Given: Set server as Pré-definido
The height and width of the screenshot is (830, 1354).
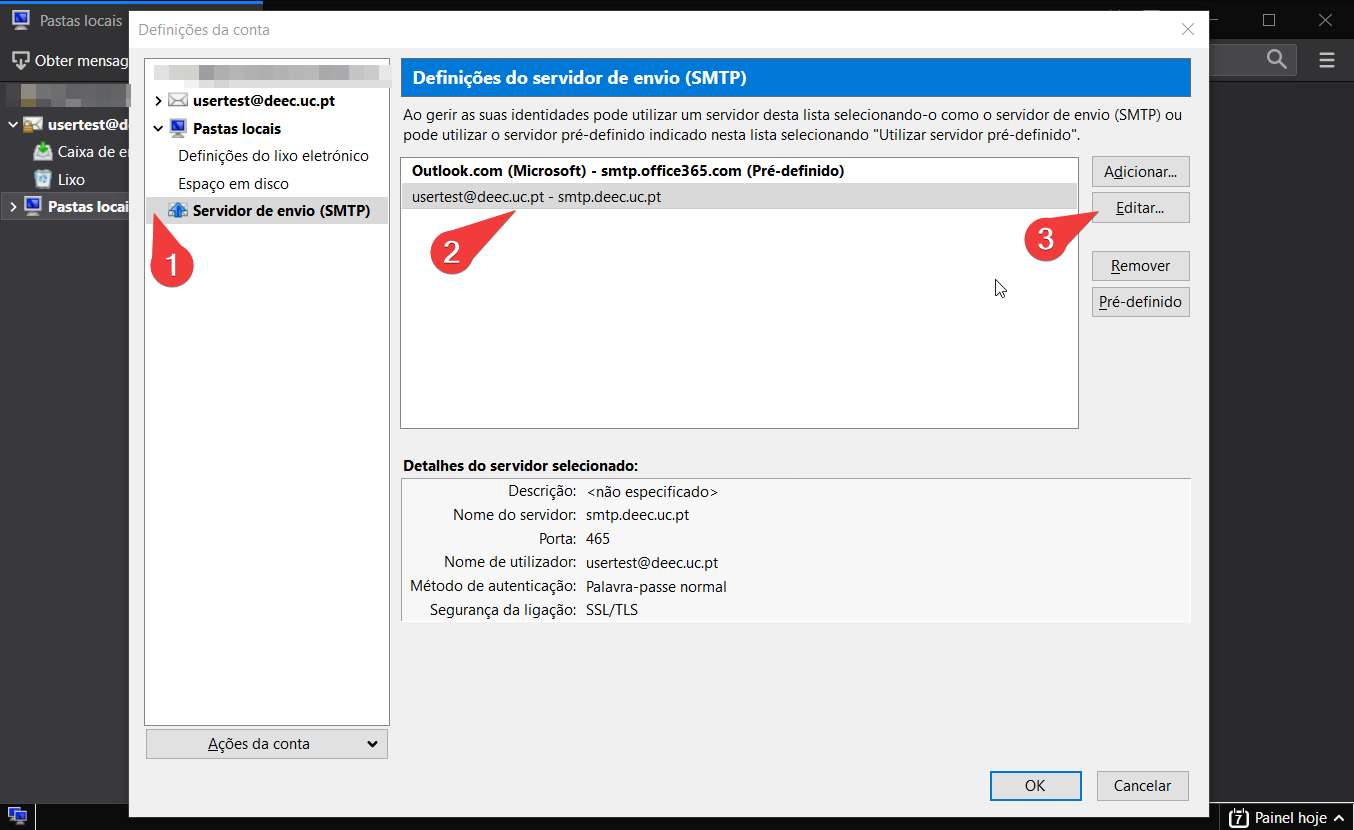Looking at the screenshot, I should click(1140, 302).
